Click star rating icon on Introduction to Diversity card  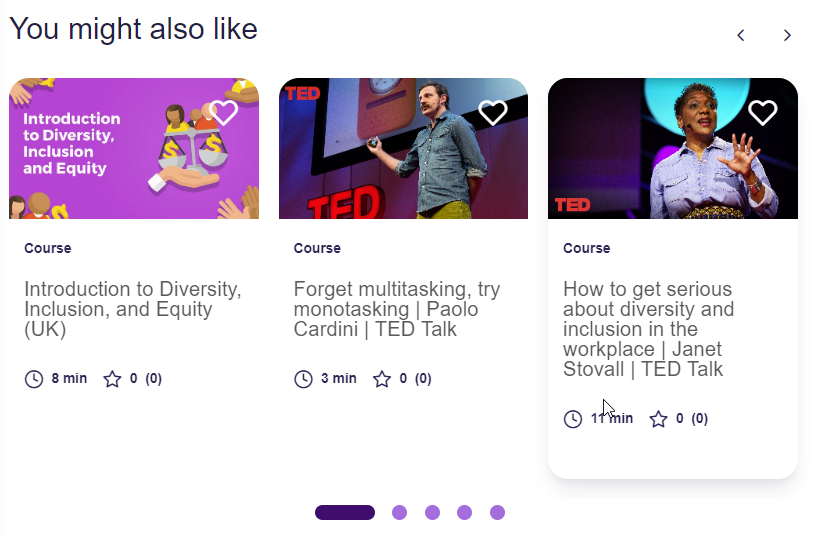pyautogui.click(x=112, y=379)
